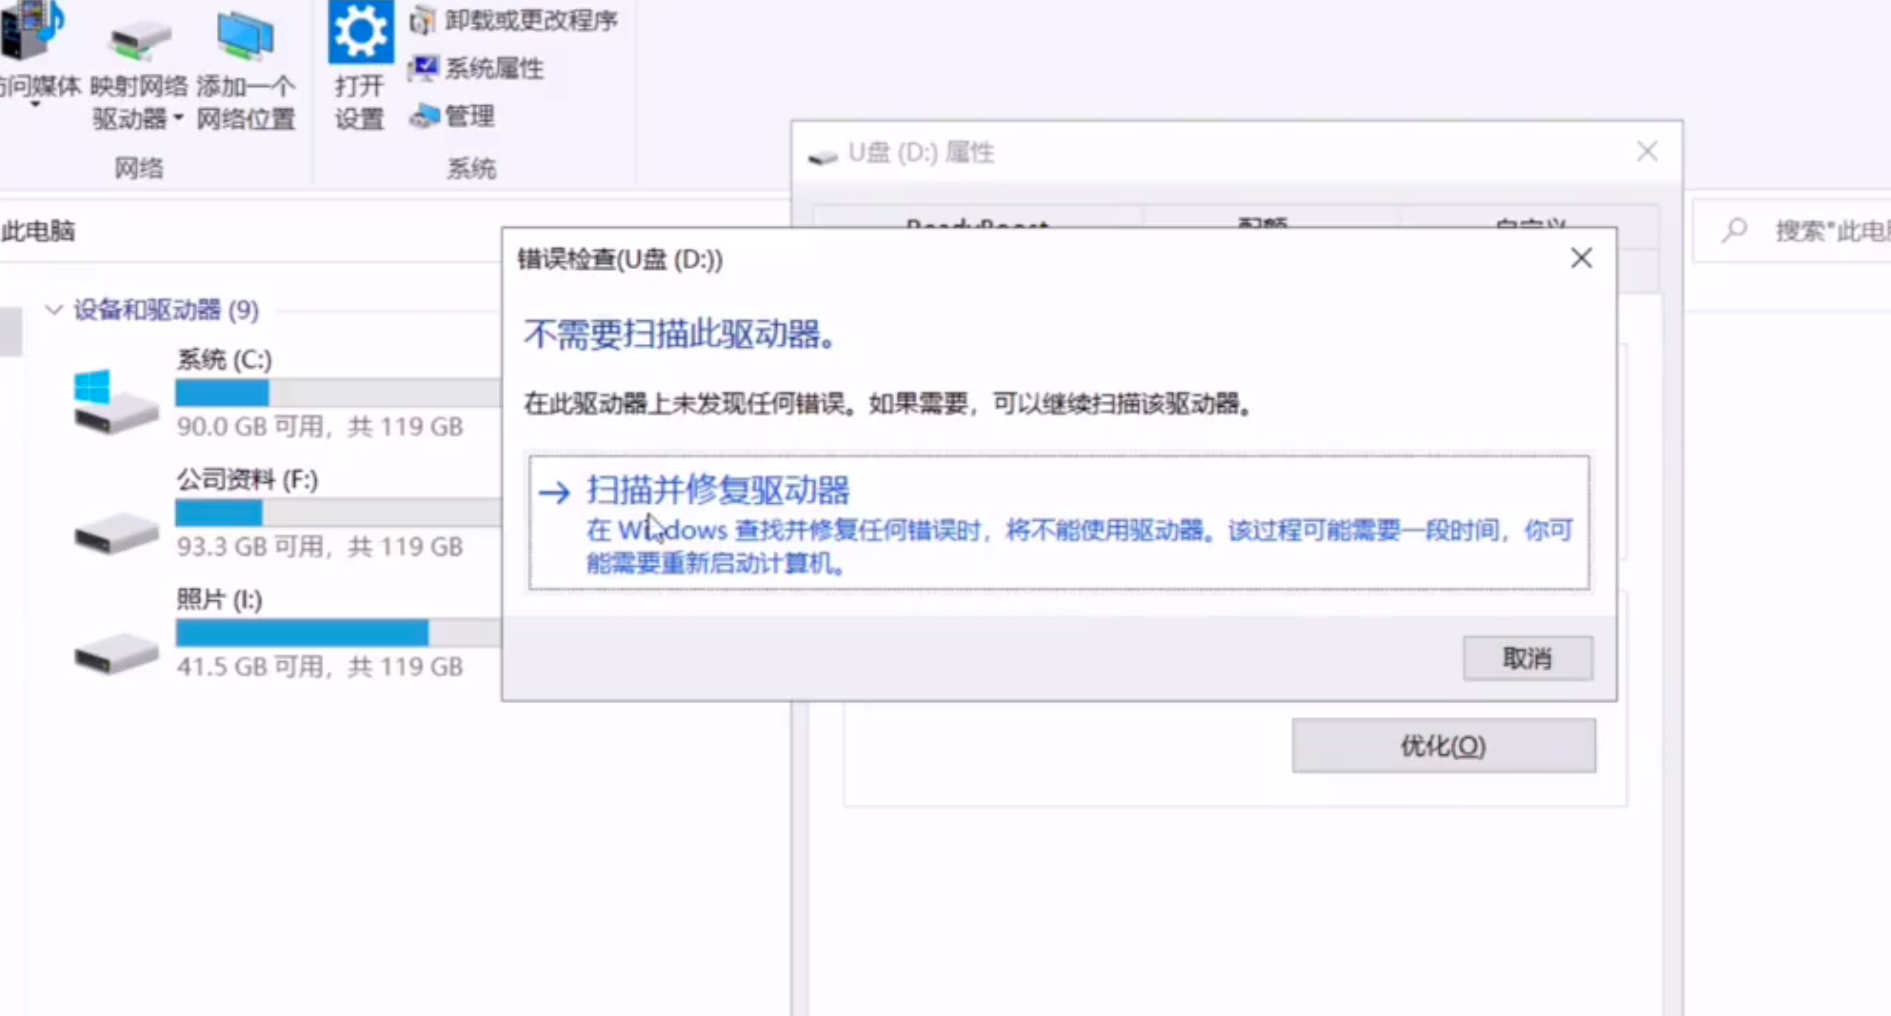Click Uninstall or change a program

pyautogui.click(x=514, y=20)
